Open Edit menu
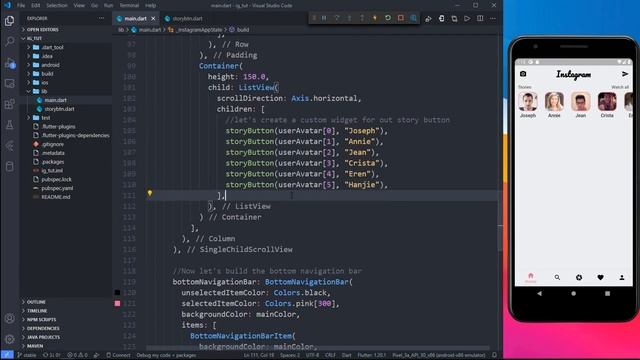The width and height of the screenshot is (640, 360). tap(36, 5)
